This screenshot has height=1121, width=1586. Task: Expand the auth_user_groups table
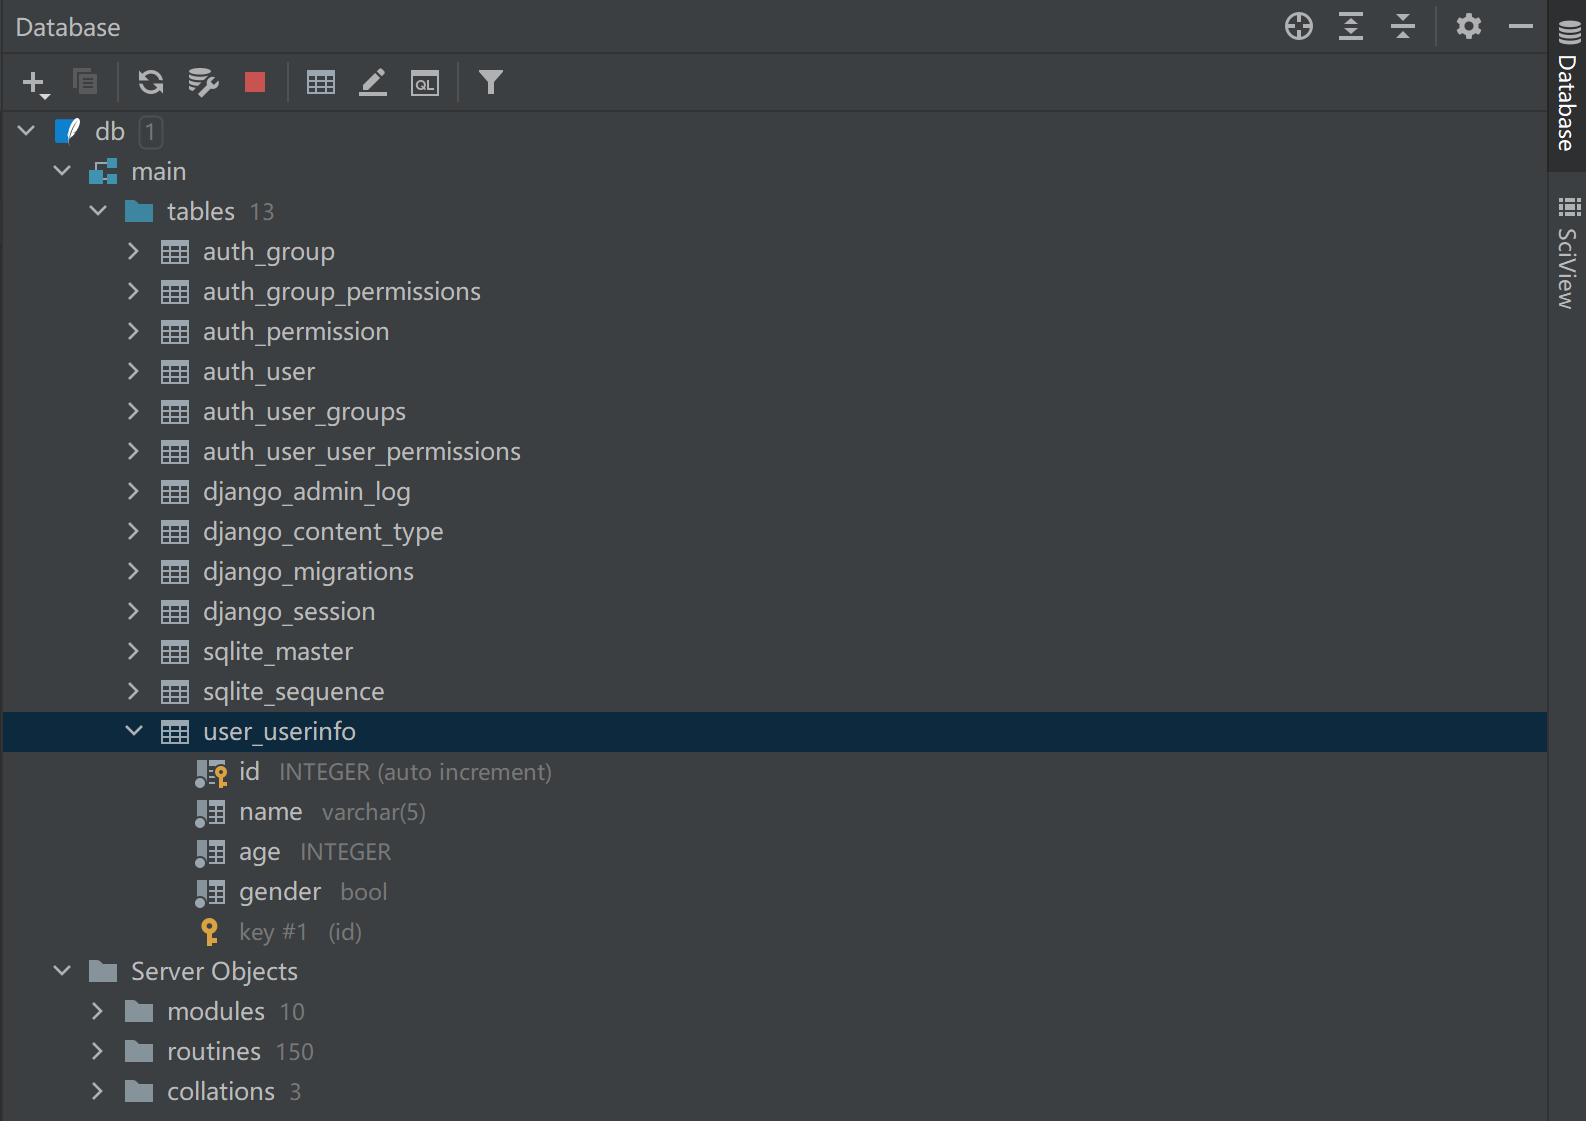(133, 411)
